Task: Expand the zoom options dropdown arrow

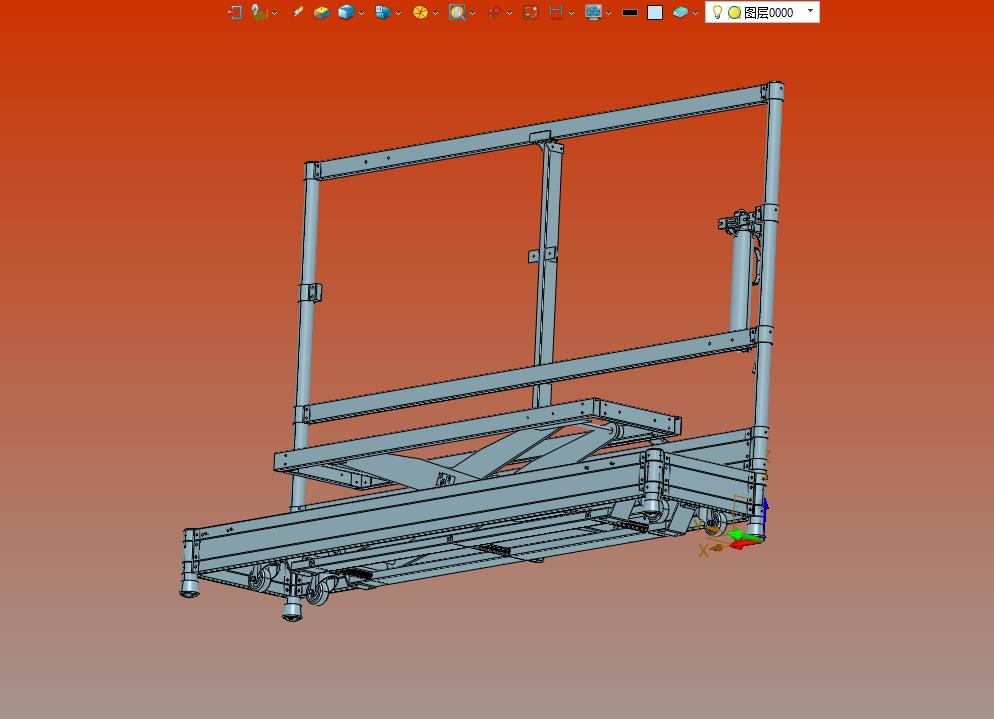Action: [x=472, y=13]
